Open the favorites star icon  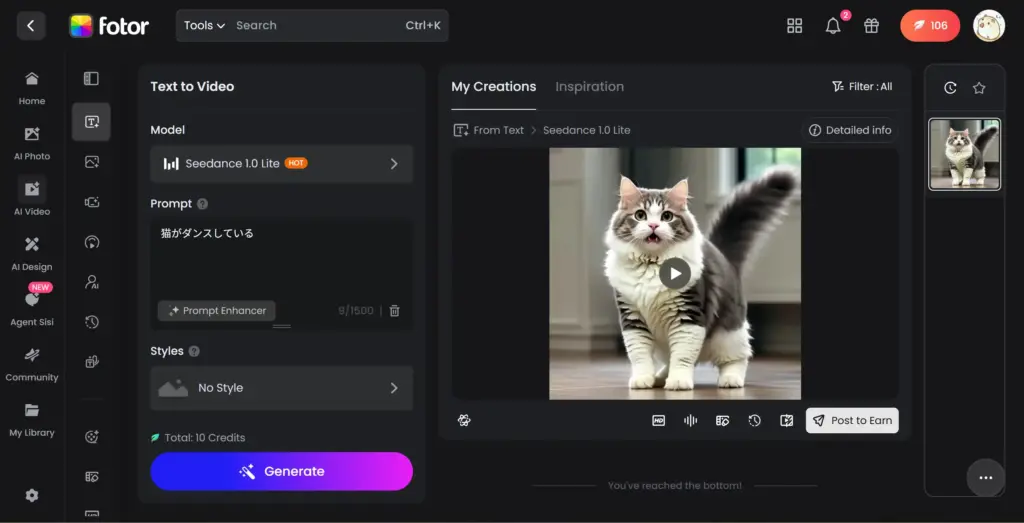click(x=979, y=88)
